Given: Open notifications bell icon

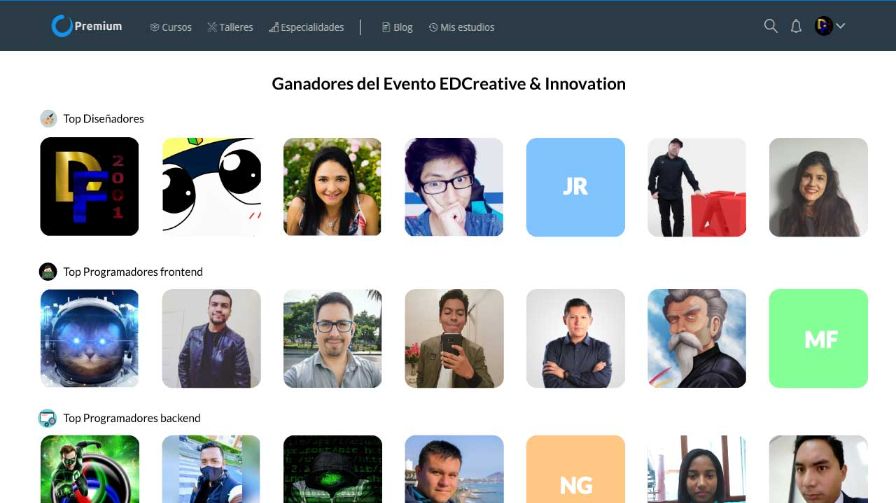Looking at the screenshot, I should (x=796, y=26).
